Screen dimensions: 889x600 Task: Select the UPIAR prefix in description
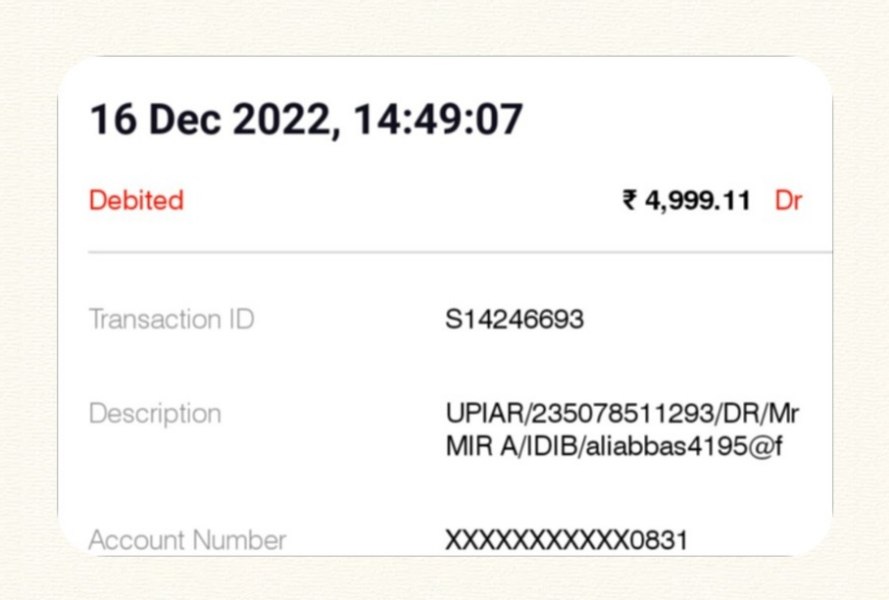coord(484,413)
